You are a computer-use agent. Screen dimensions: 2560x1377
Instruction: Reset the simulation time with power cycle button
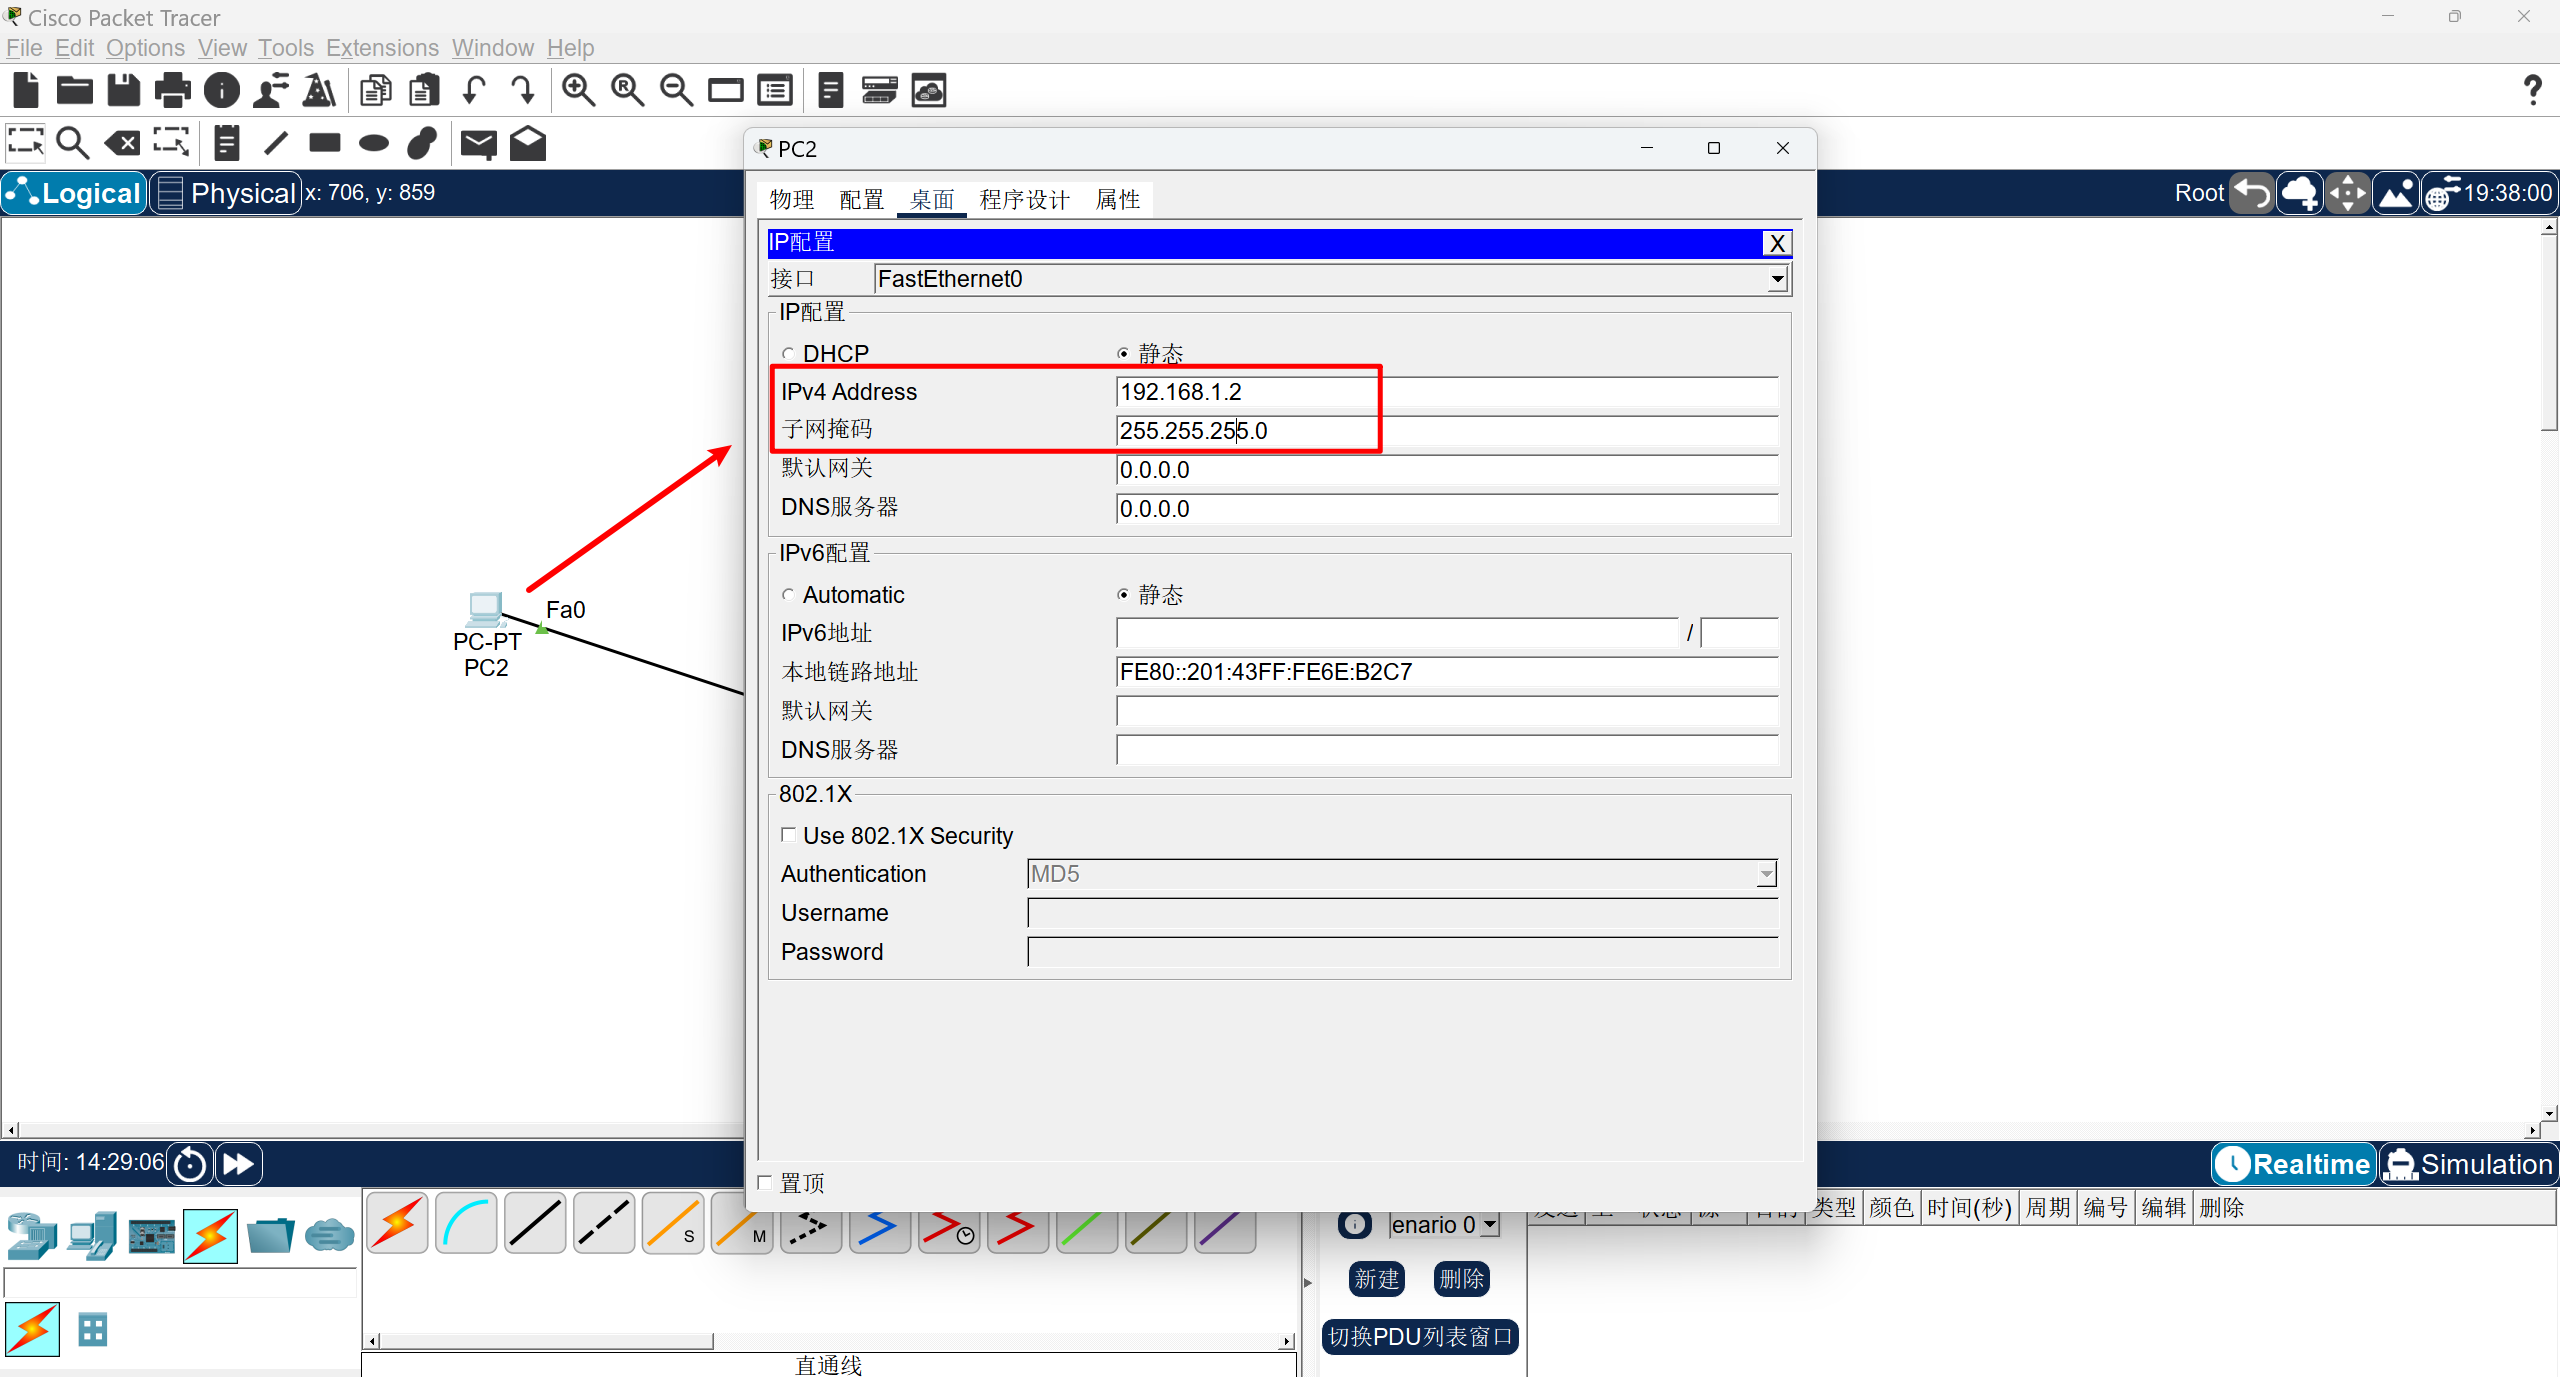(190, 1164)
